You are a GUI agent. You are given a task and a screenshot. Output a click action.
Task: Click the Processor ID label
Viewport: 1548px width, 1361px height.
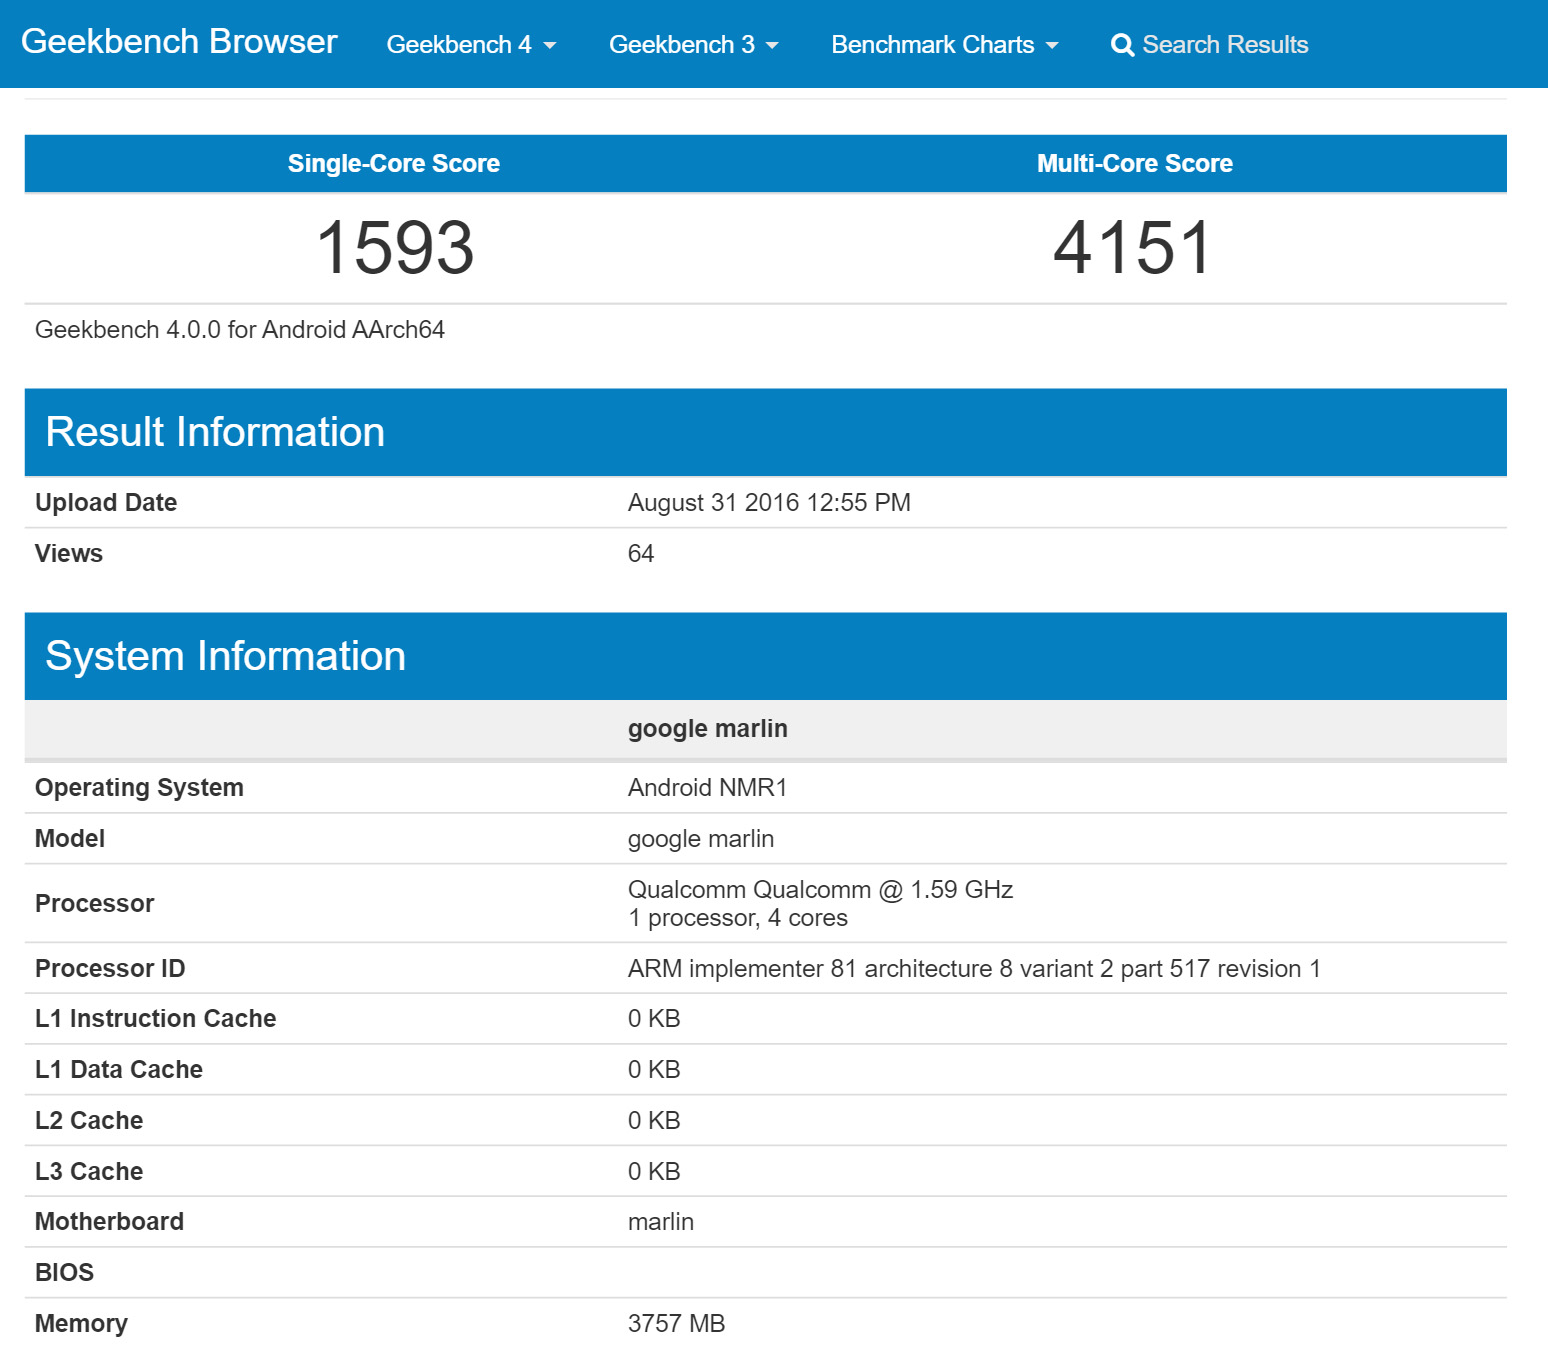110,969
